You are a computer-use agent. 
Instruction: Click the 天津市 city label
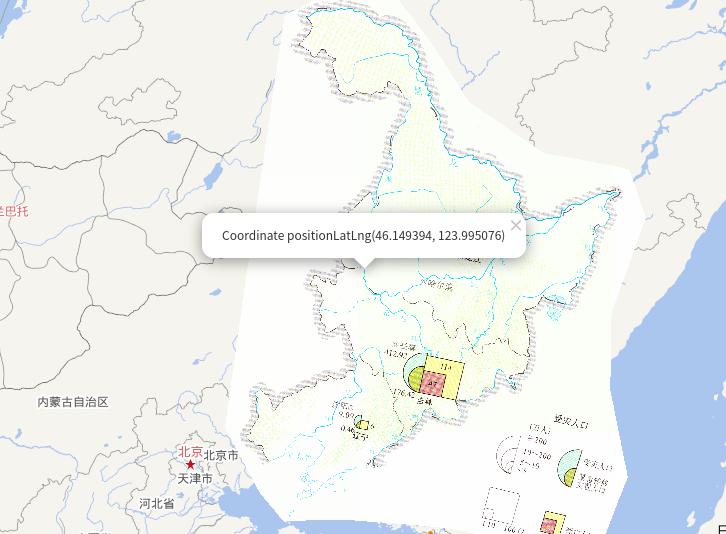pyautogui.click(x=195, y=479)
